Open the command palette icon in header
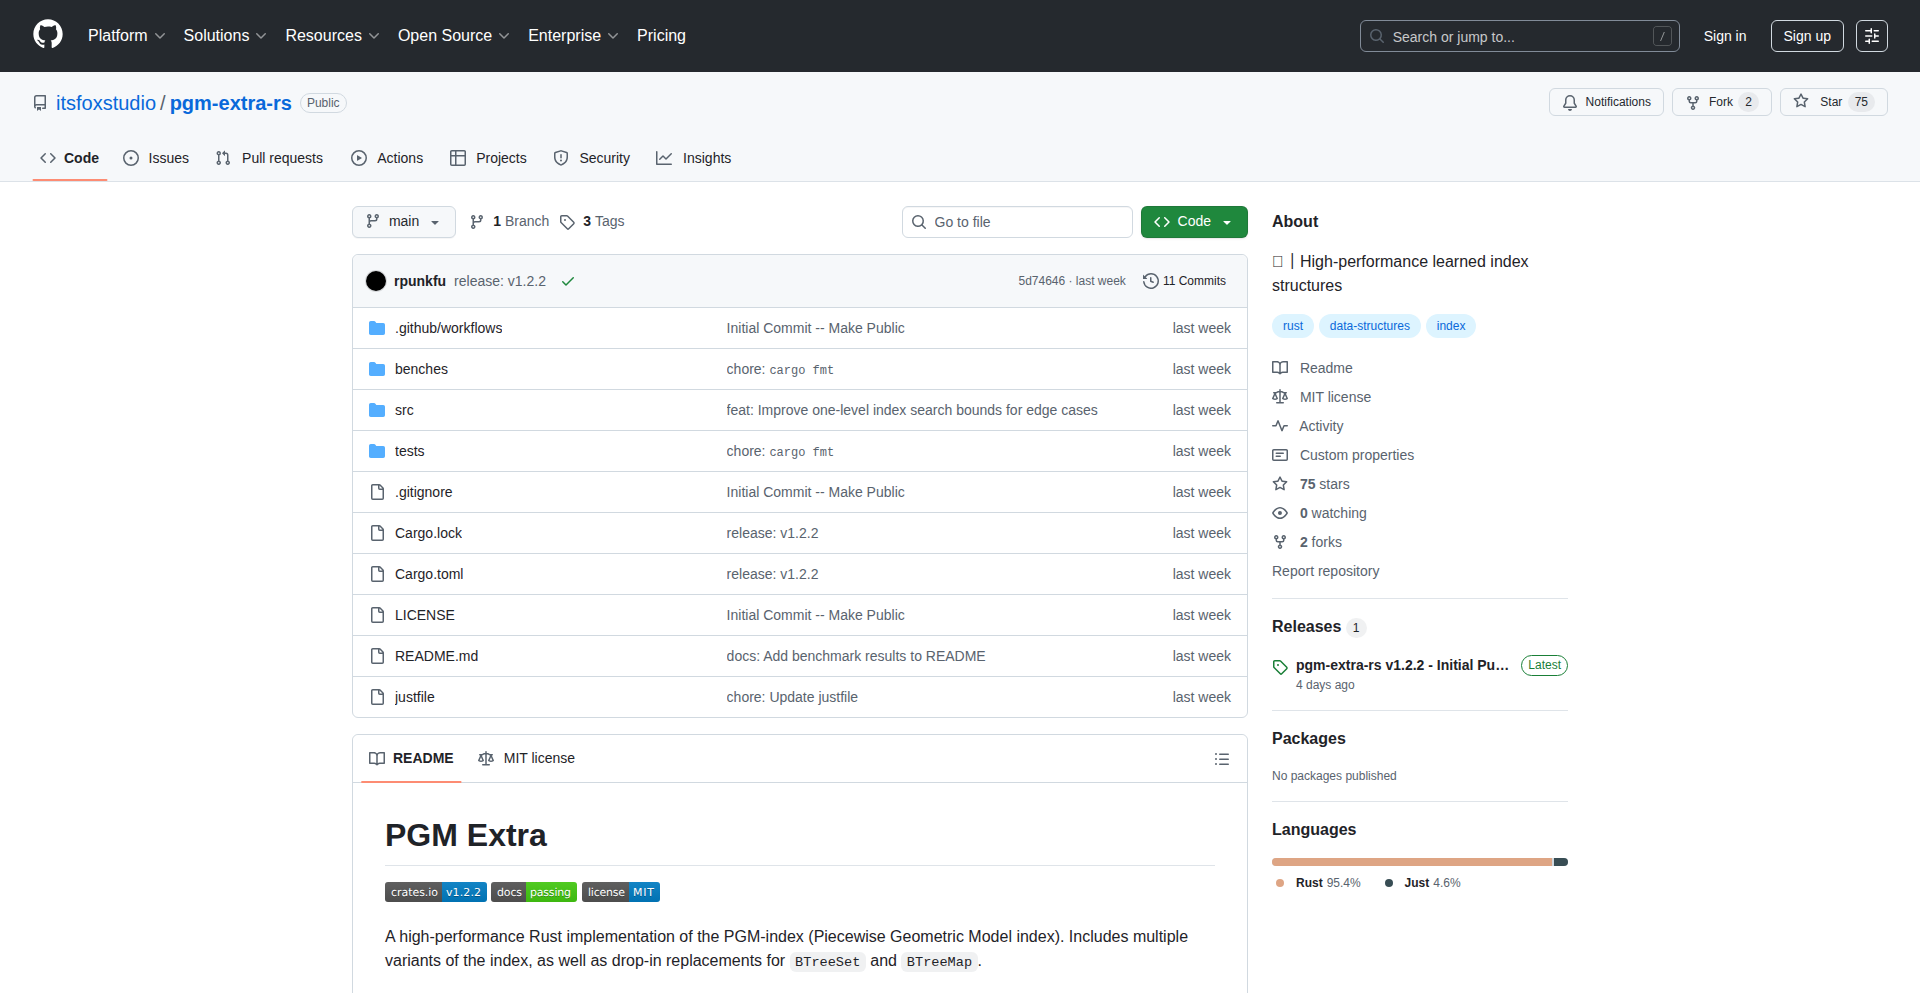 1871,36
